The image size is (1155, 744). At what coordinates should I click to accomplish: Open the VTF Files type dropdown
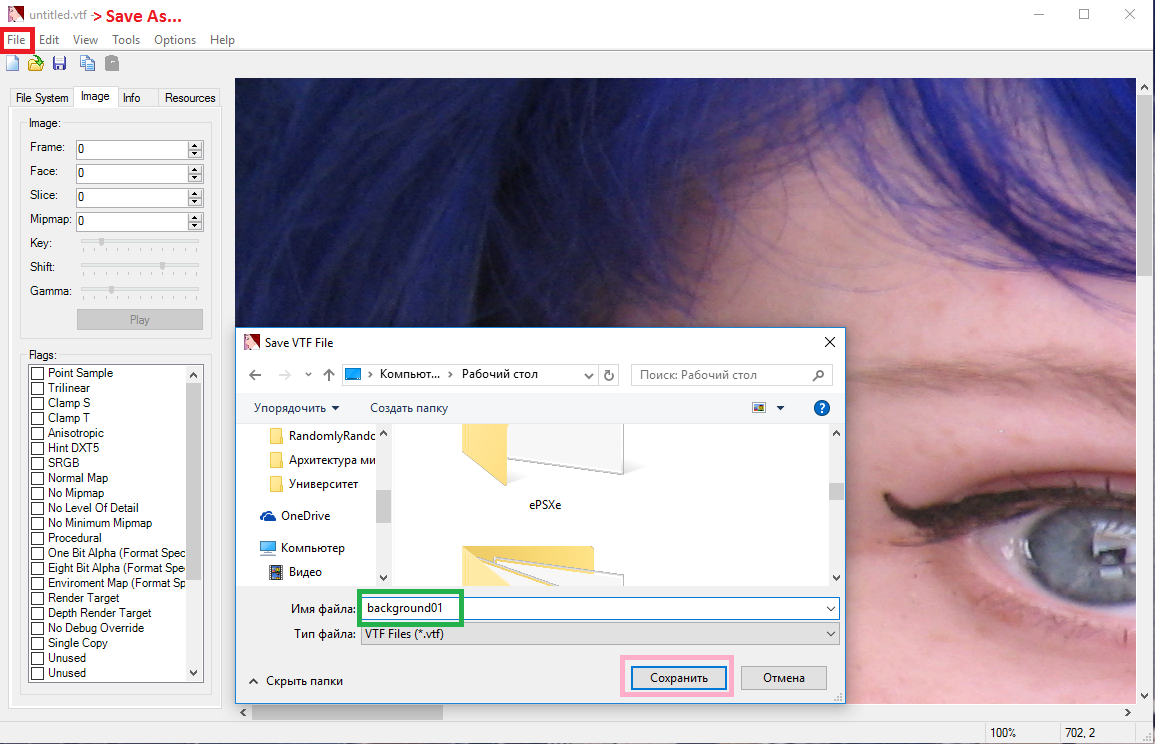600,634
